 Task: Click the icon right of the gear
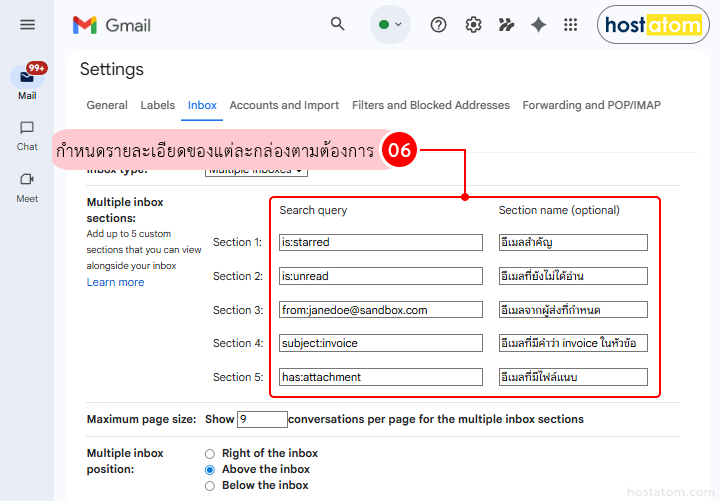click(x=506, y=24)
